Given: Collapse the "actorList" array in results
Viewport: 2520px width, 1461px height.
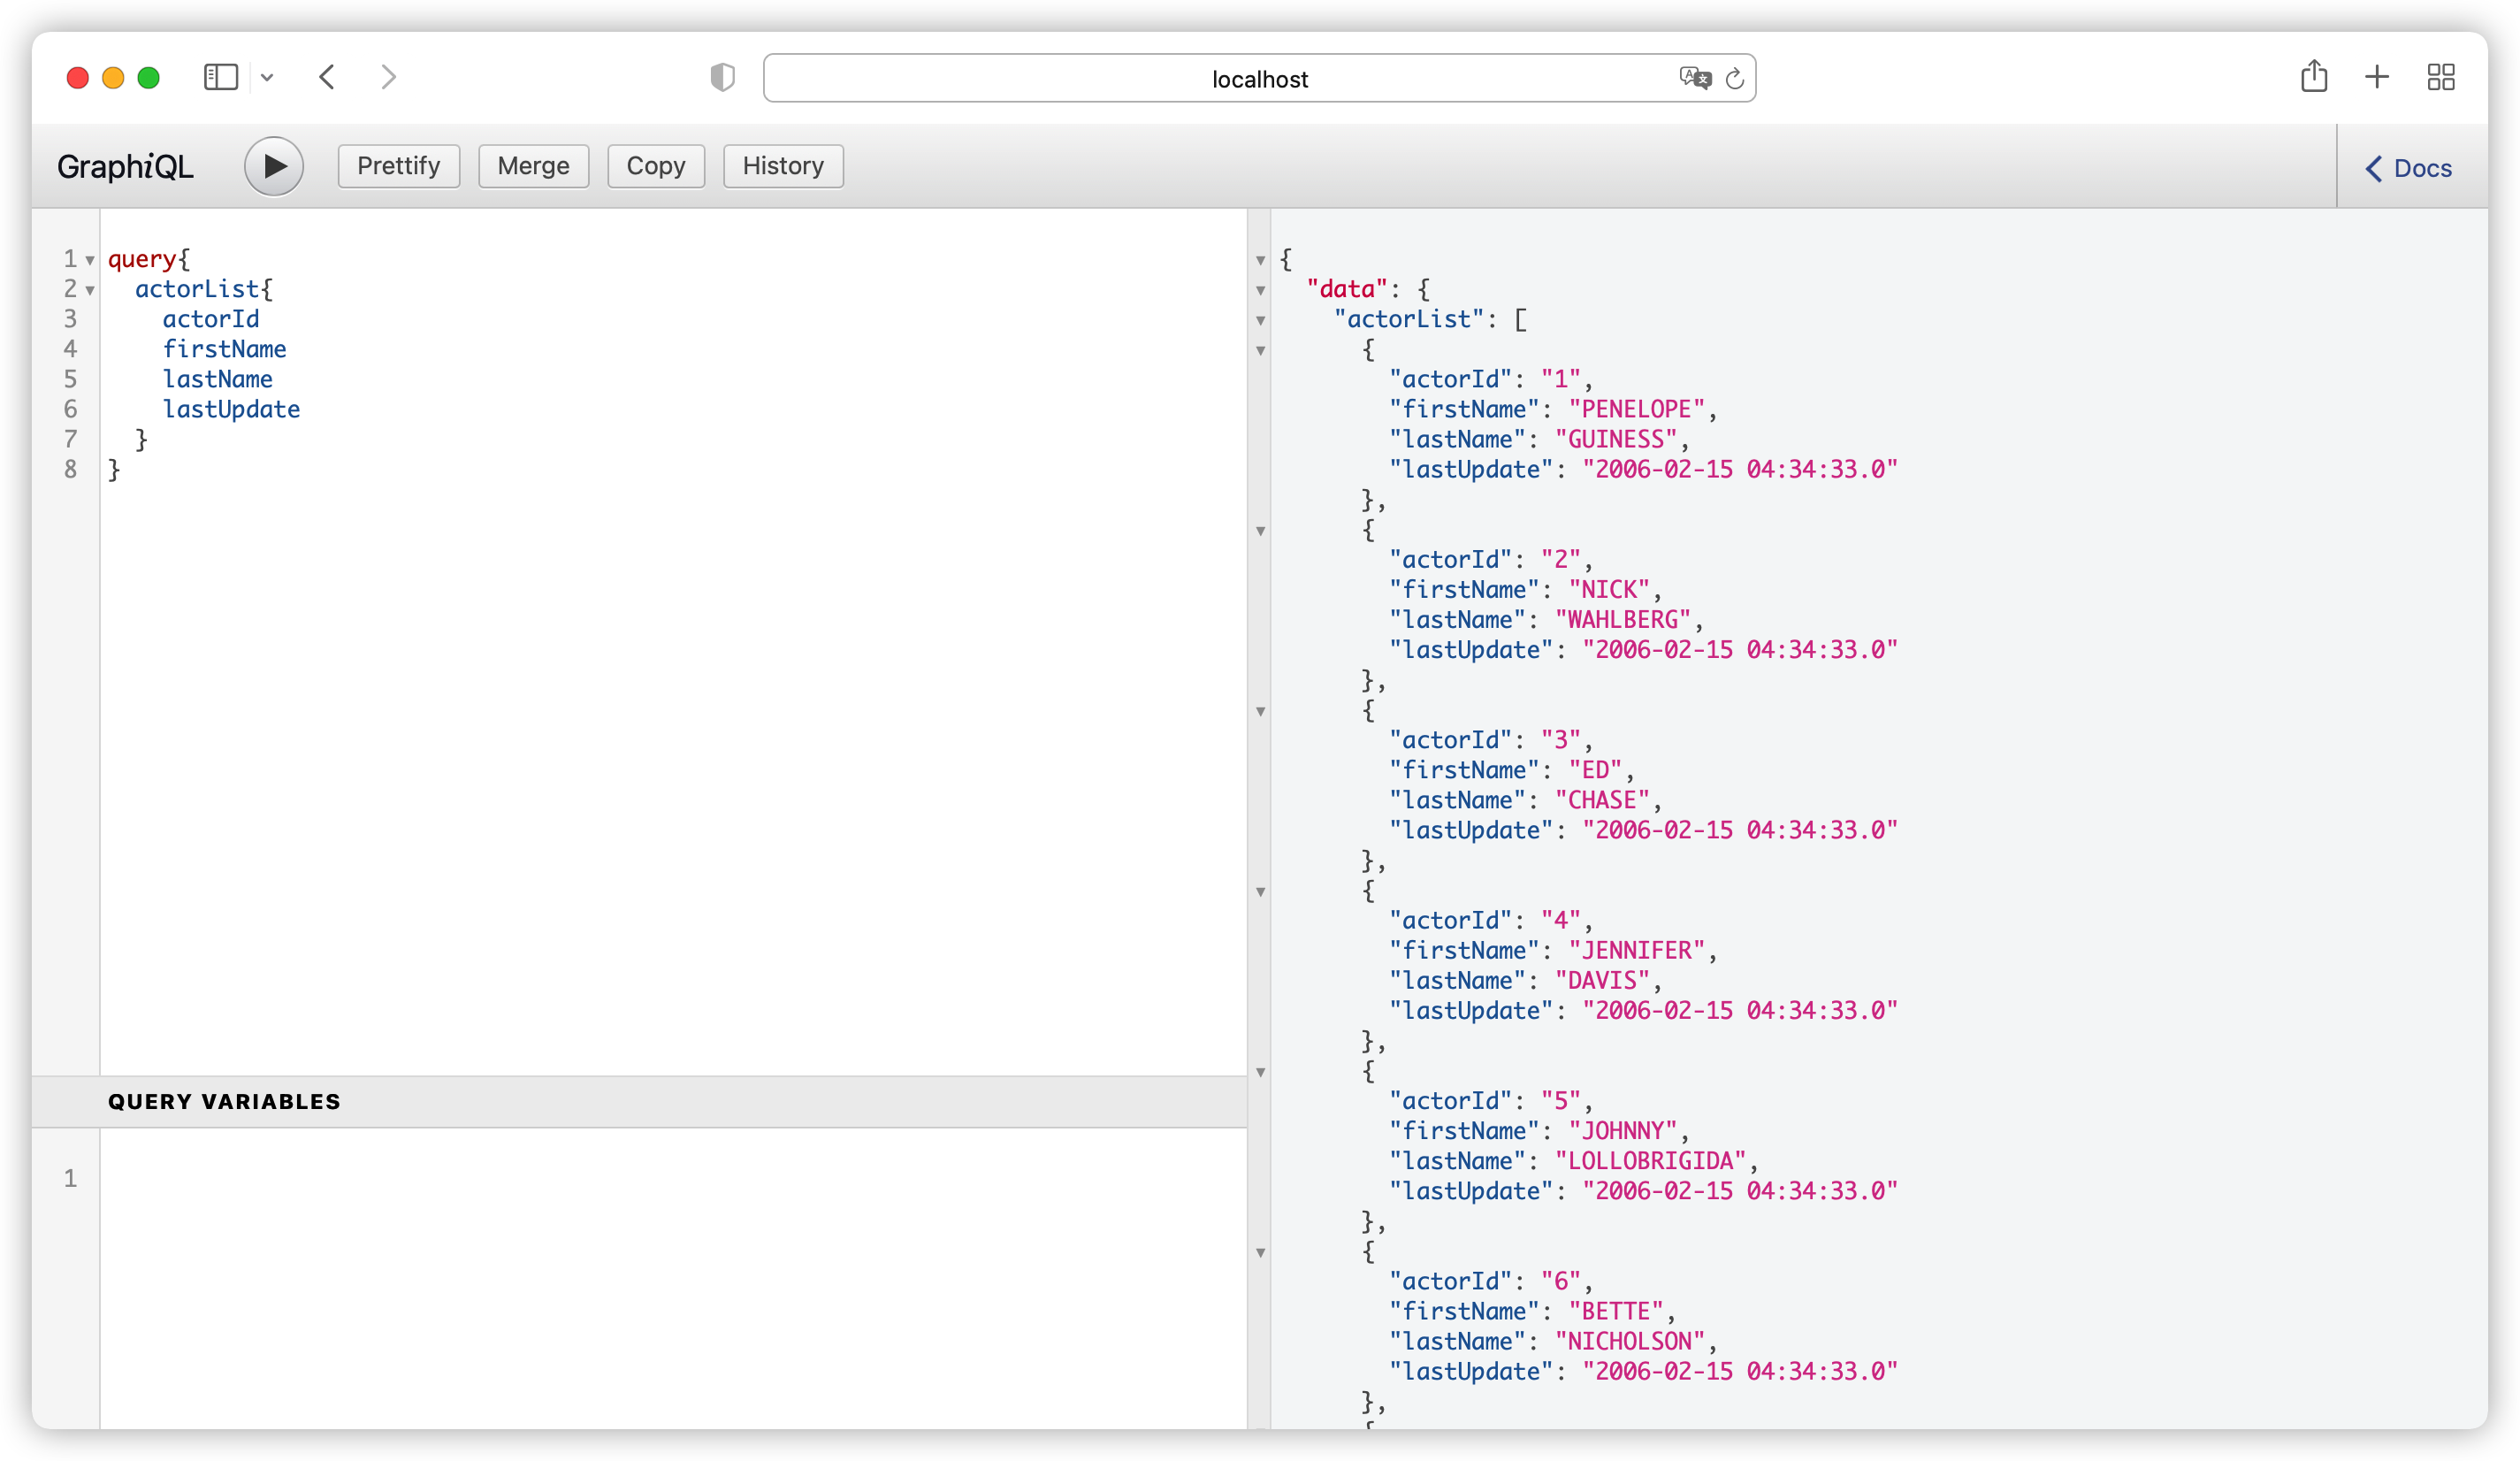Looking at the screenshot, I should pyautogui.click(x=1260, y=320).
